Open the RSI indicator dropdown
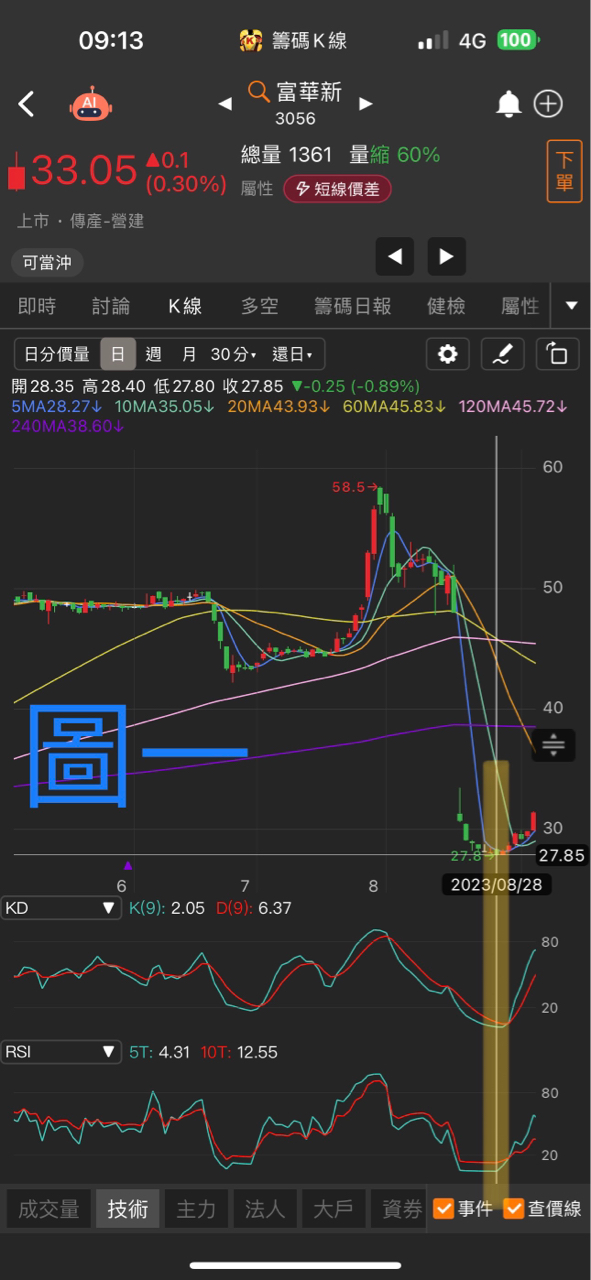Viewport: 591px width, 1280px height. click(62, 1051)
